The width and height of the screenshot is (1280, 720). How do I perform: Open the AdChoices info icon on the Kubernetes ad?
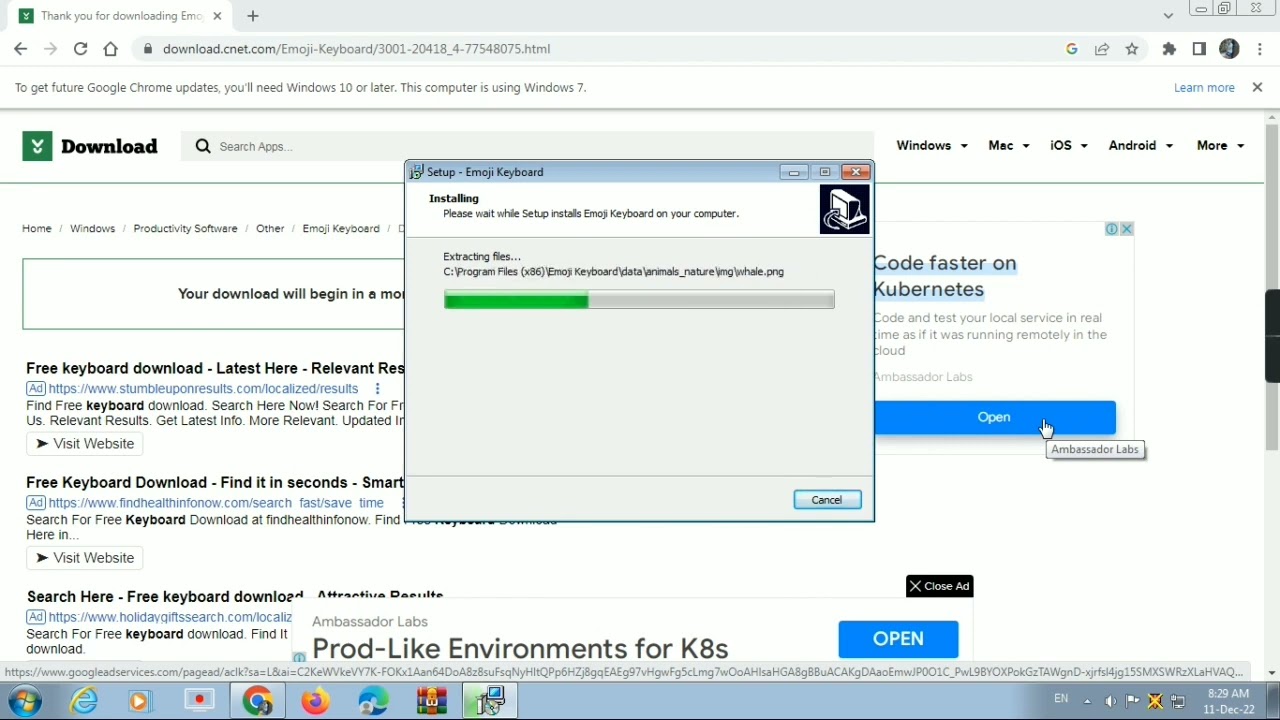click(x=1111, y=229)
